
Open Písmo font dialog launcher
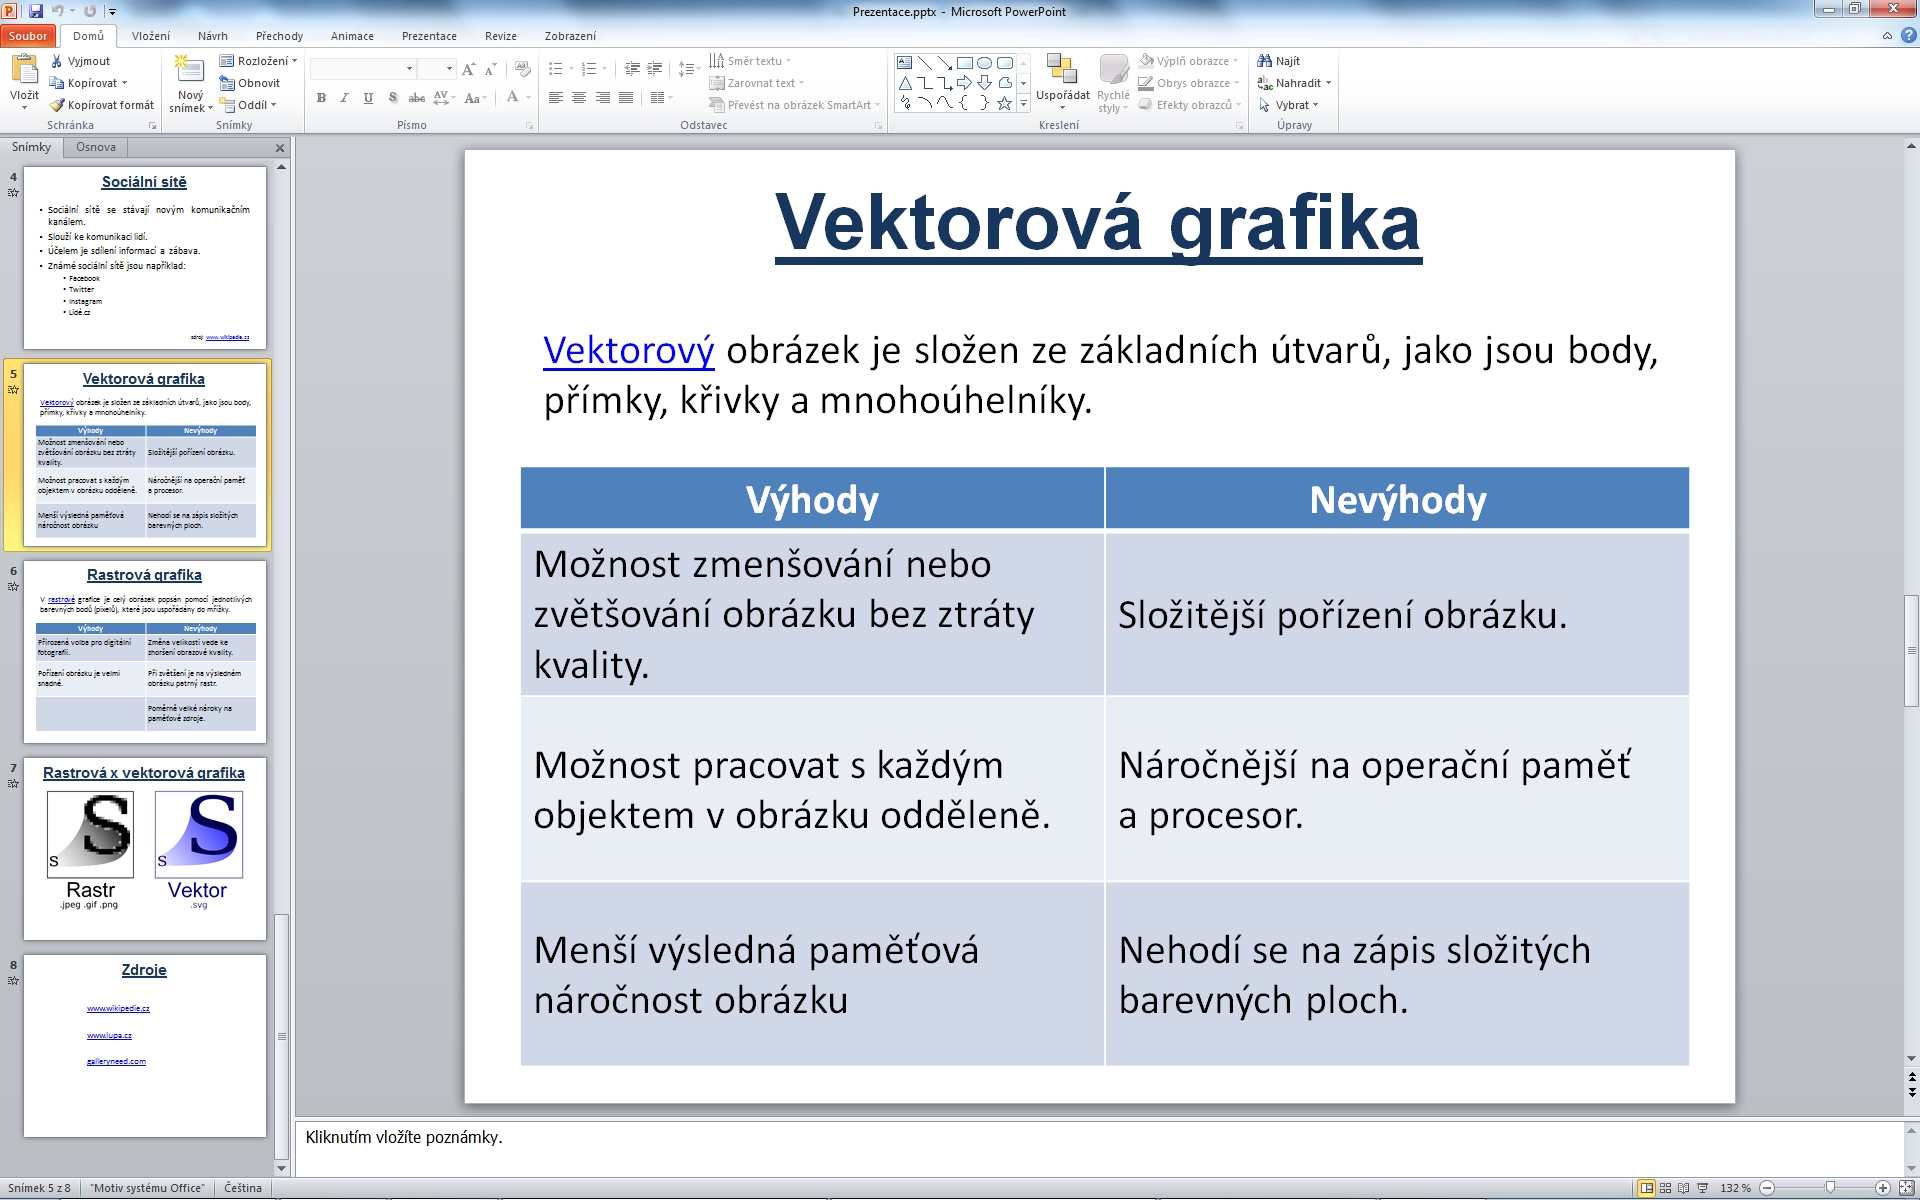(x=529, y=126)
